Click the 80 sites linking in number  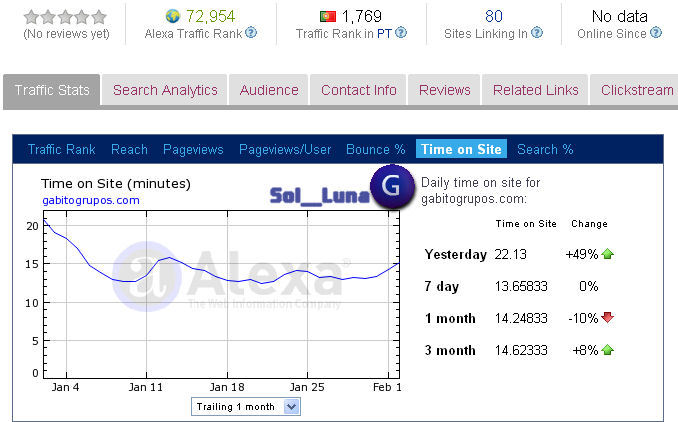[493, 16]
